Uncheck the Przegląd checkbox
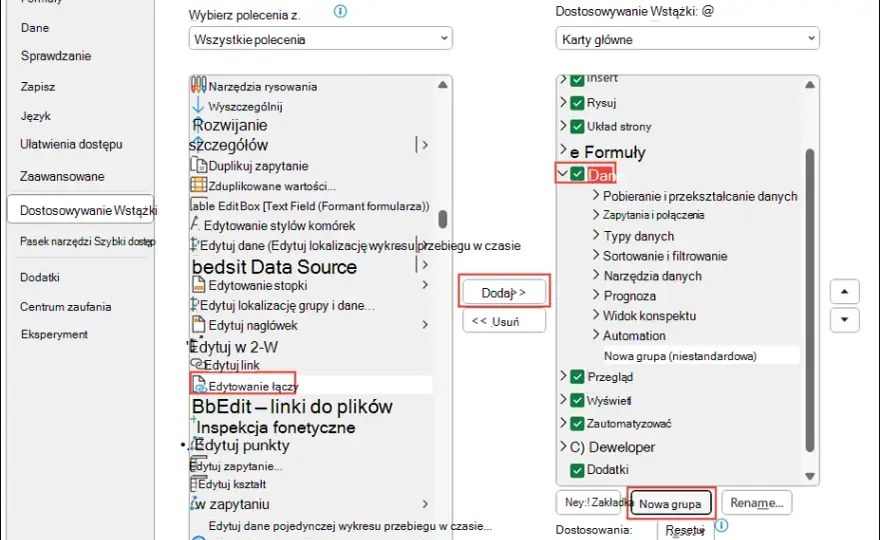 pos(577,377)
